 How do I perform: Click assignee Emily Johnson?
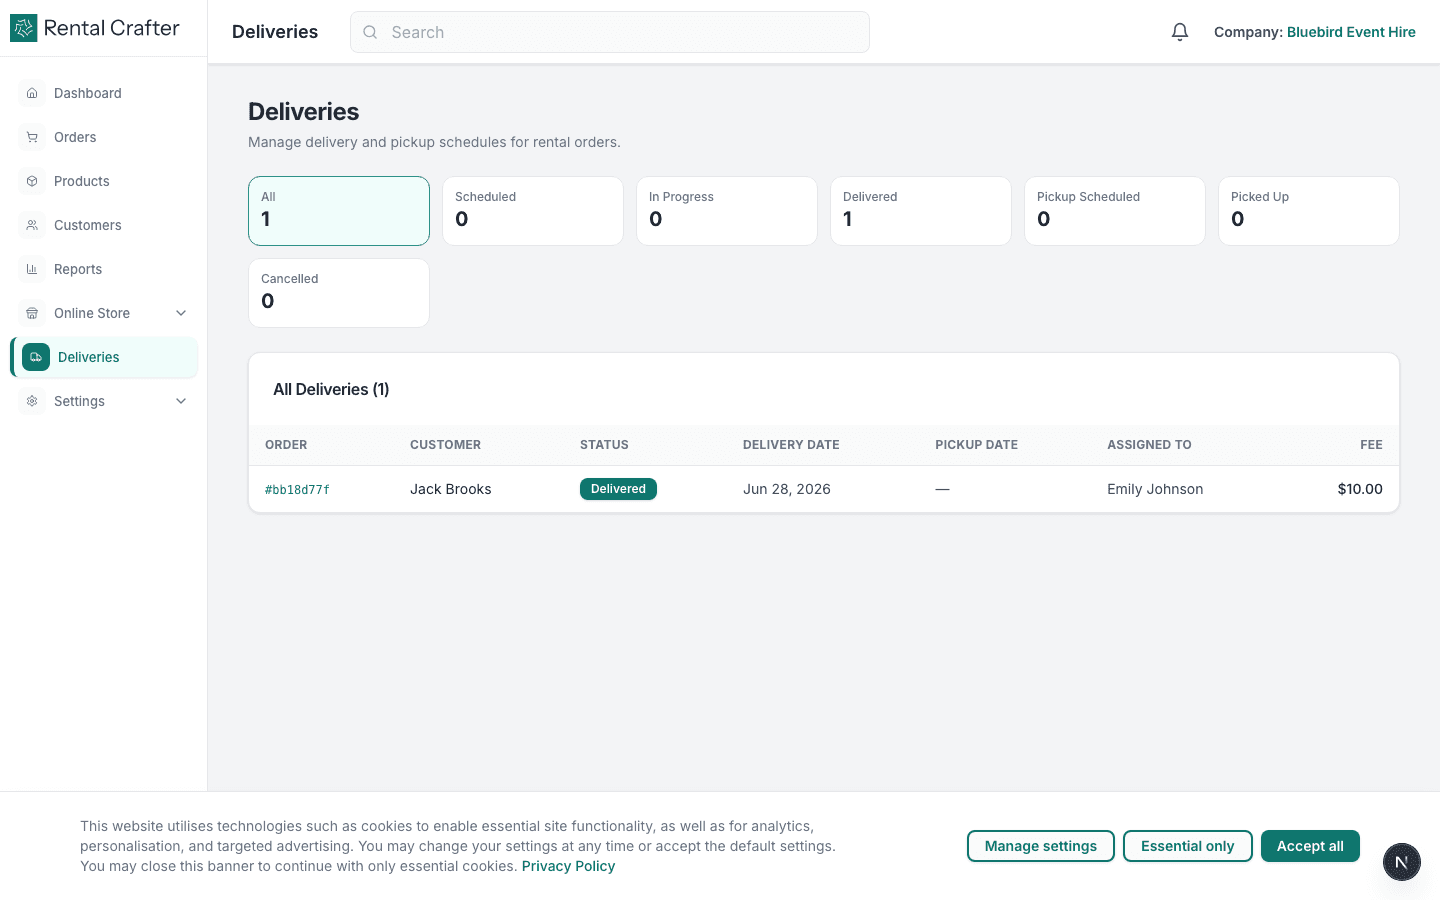[x=1155, y=489]
